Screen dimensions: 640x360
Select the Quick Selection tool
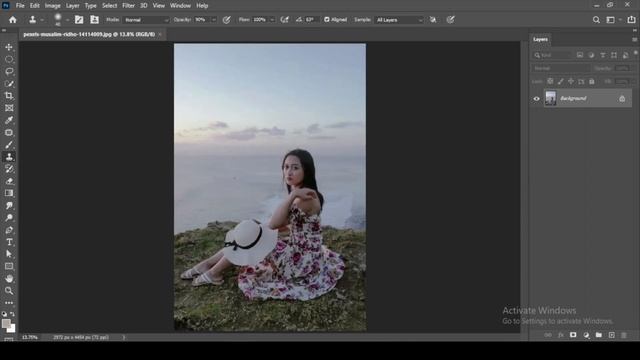[9, 84]
